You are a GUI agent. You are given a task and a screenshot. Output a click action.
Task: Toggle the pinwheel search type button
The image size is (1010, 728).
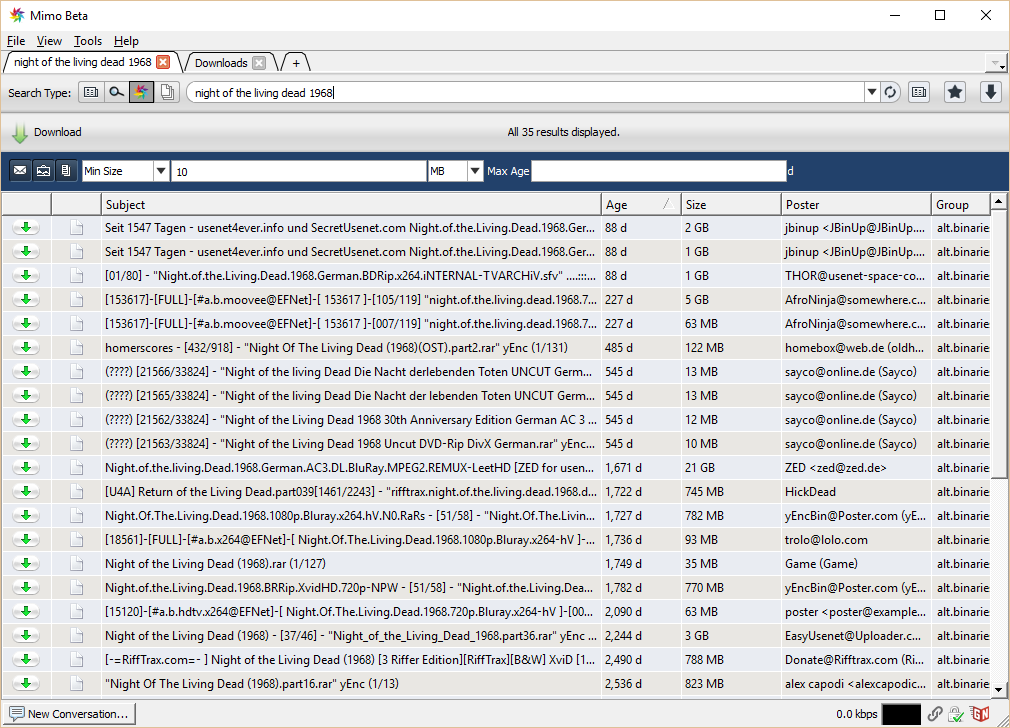(141, 92)
